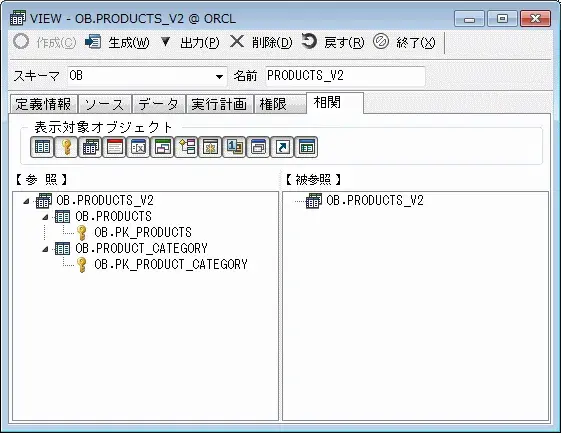
Task: Switch to the 実行計画 tab
Action: coord(220,104)
